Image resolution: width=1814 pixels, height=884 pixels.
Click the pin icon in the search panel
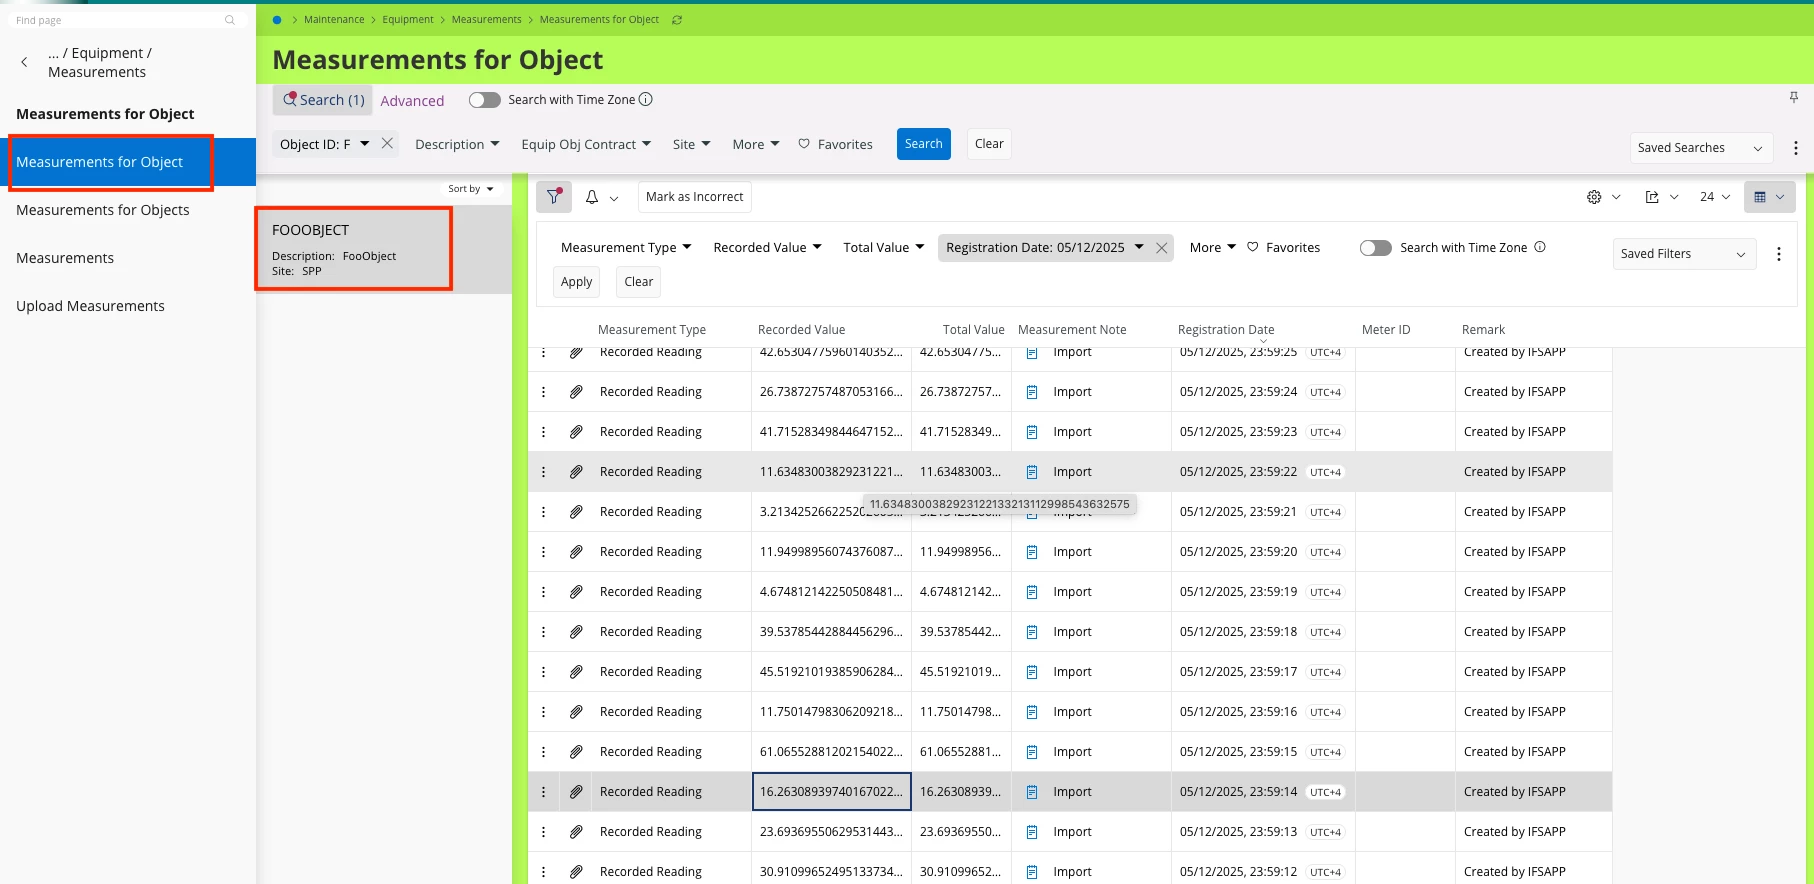(1793, 97)
